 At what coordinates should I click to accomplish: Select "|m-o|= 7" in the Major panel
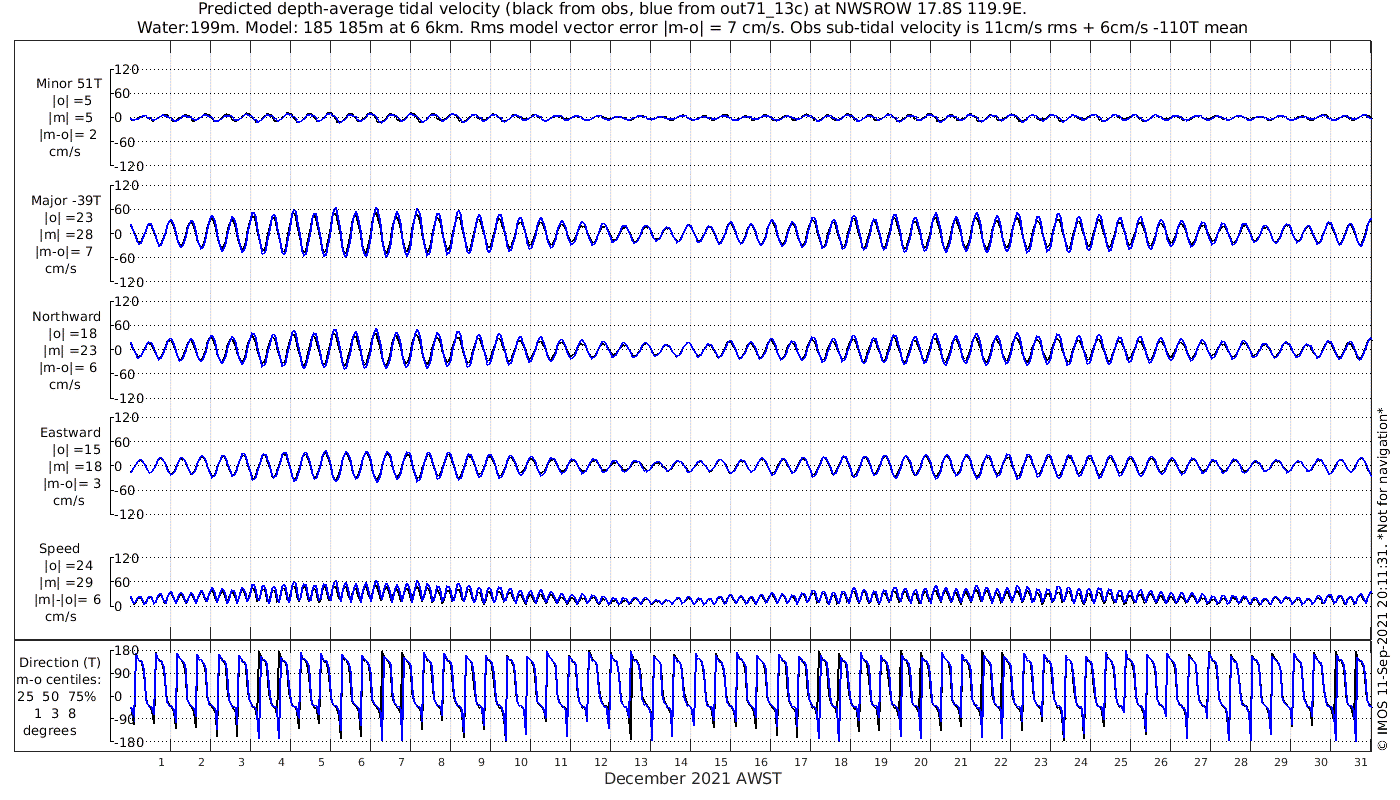tap(66, 252)
